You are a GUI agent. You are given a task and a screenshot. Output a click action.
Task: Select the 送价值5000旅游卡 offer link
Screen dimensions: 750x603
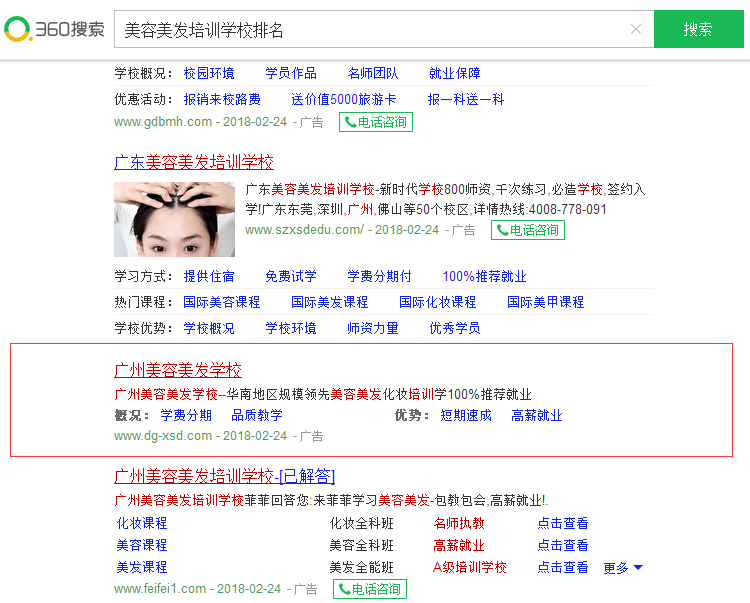click(343, 99)
